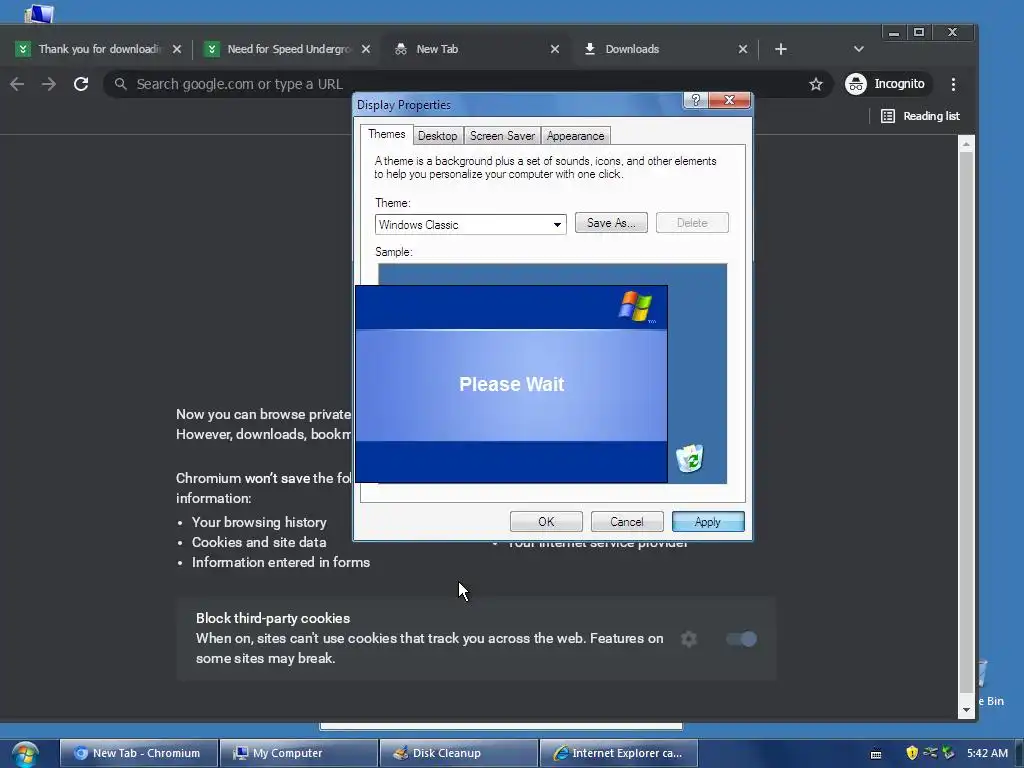Switch to New Tab - Chromium taskbar button
Screen dimensions: 1024x768
138,753
